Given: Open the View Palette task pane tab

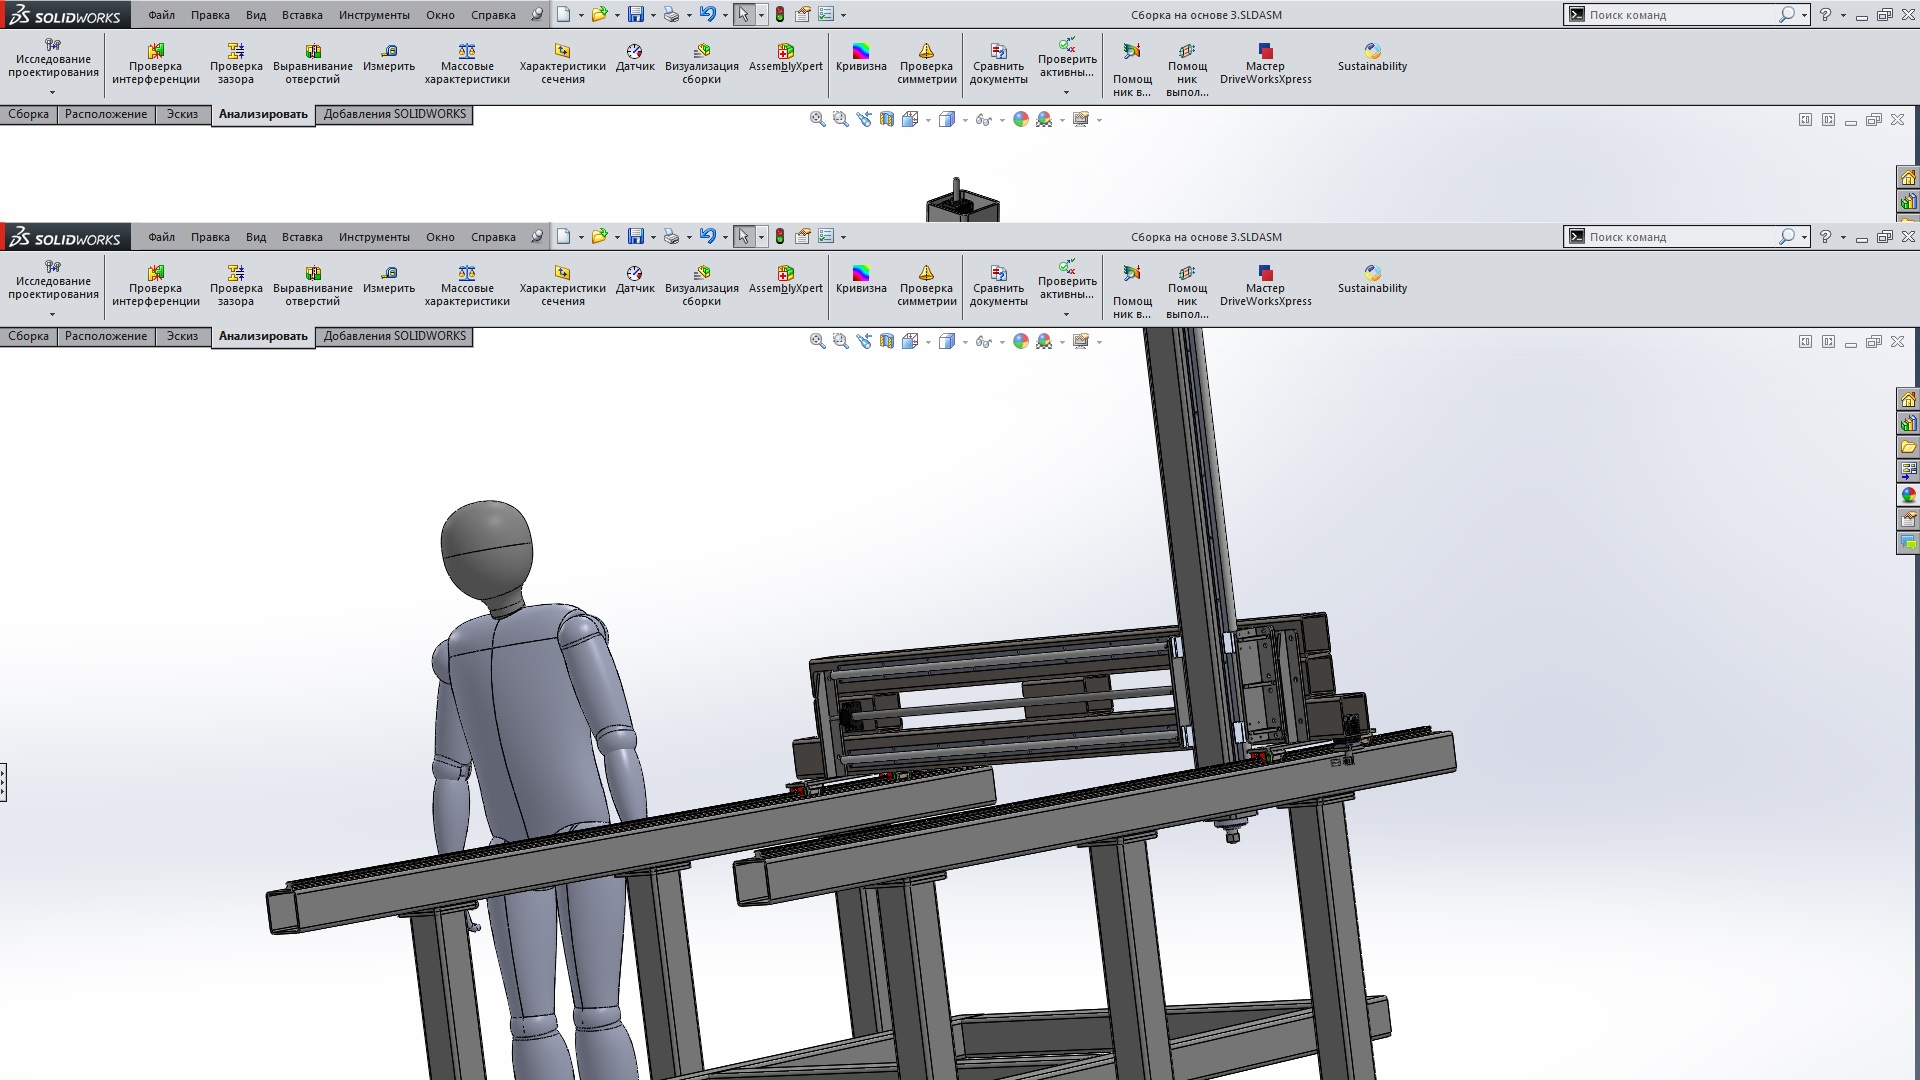Looking at the screenshot, I should click(x=1908, y=471).
